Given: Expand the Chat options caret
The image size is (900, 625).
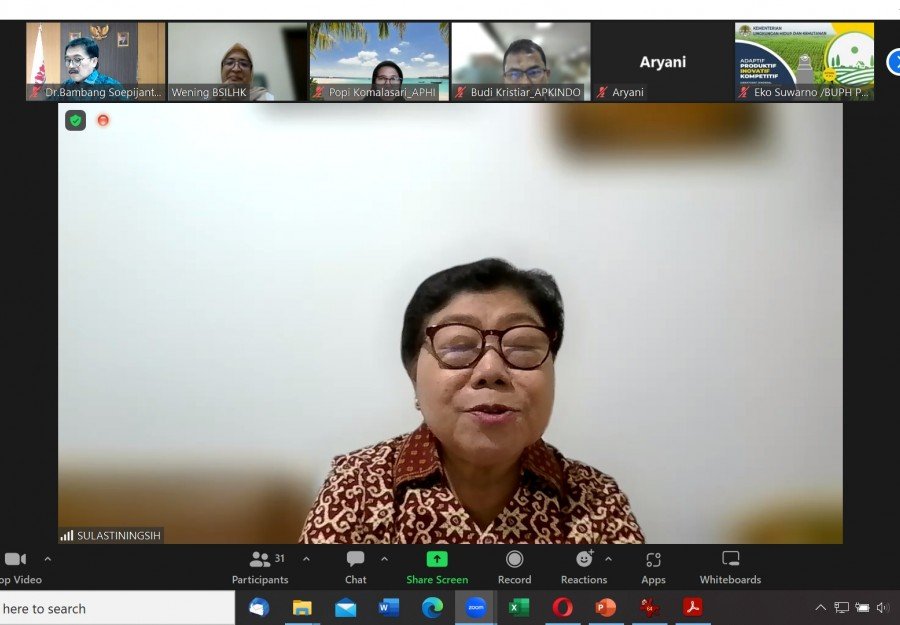Looking at the screenshot, I should [384, 559].
